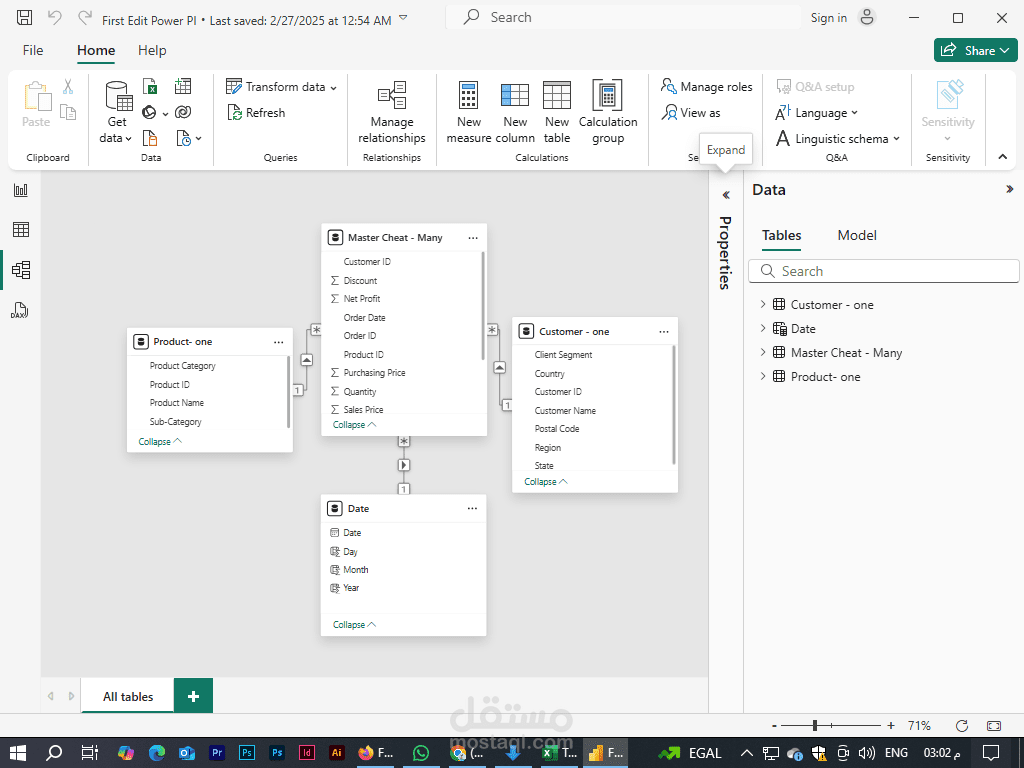Open the file title saved-info dropdown arrow

403,18
